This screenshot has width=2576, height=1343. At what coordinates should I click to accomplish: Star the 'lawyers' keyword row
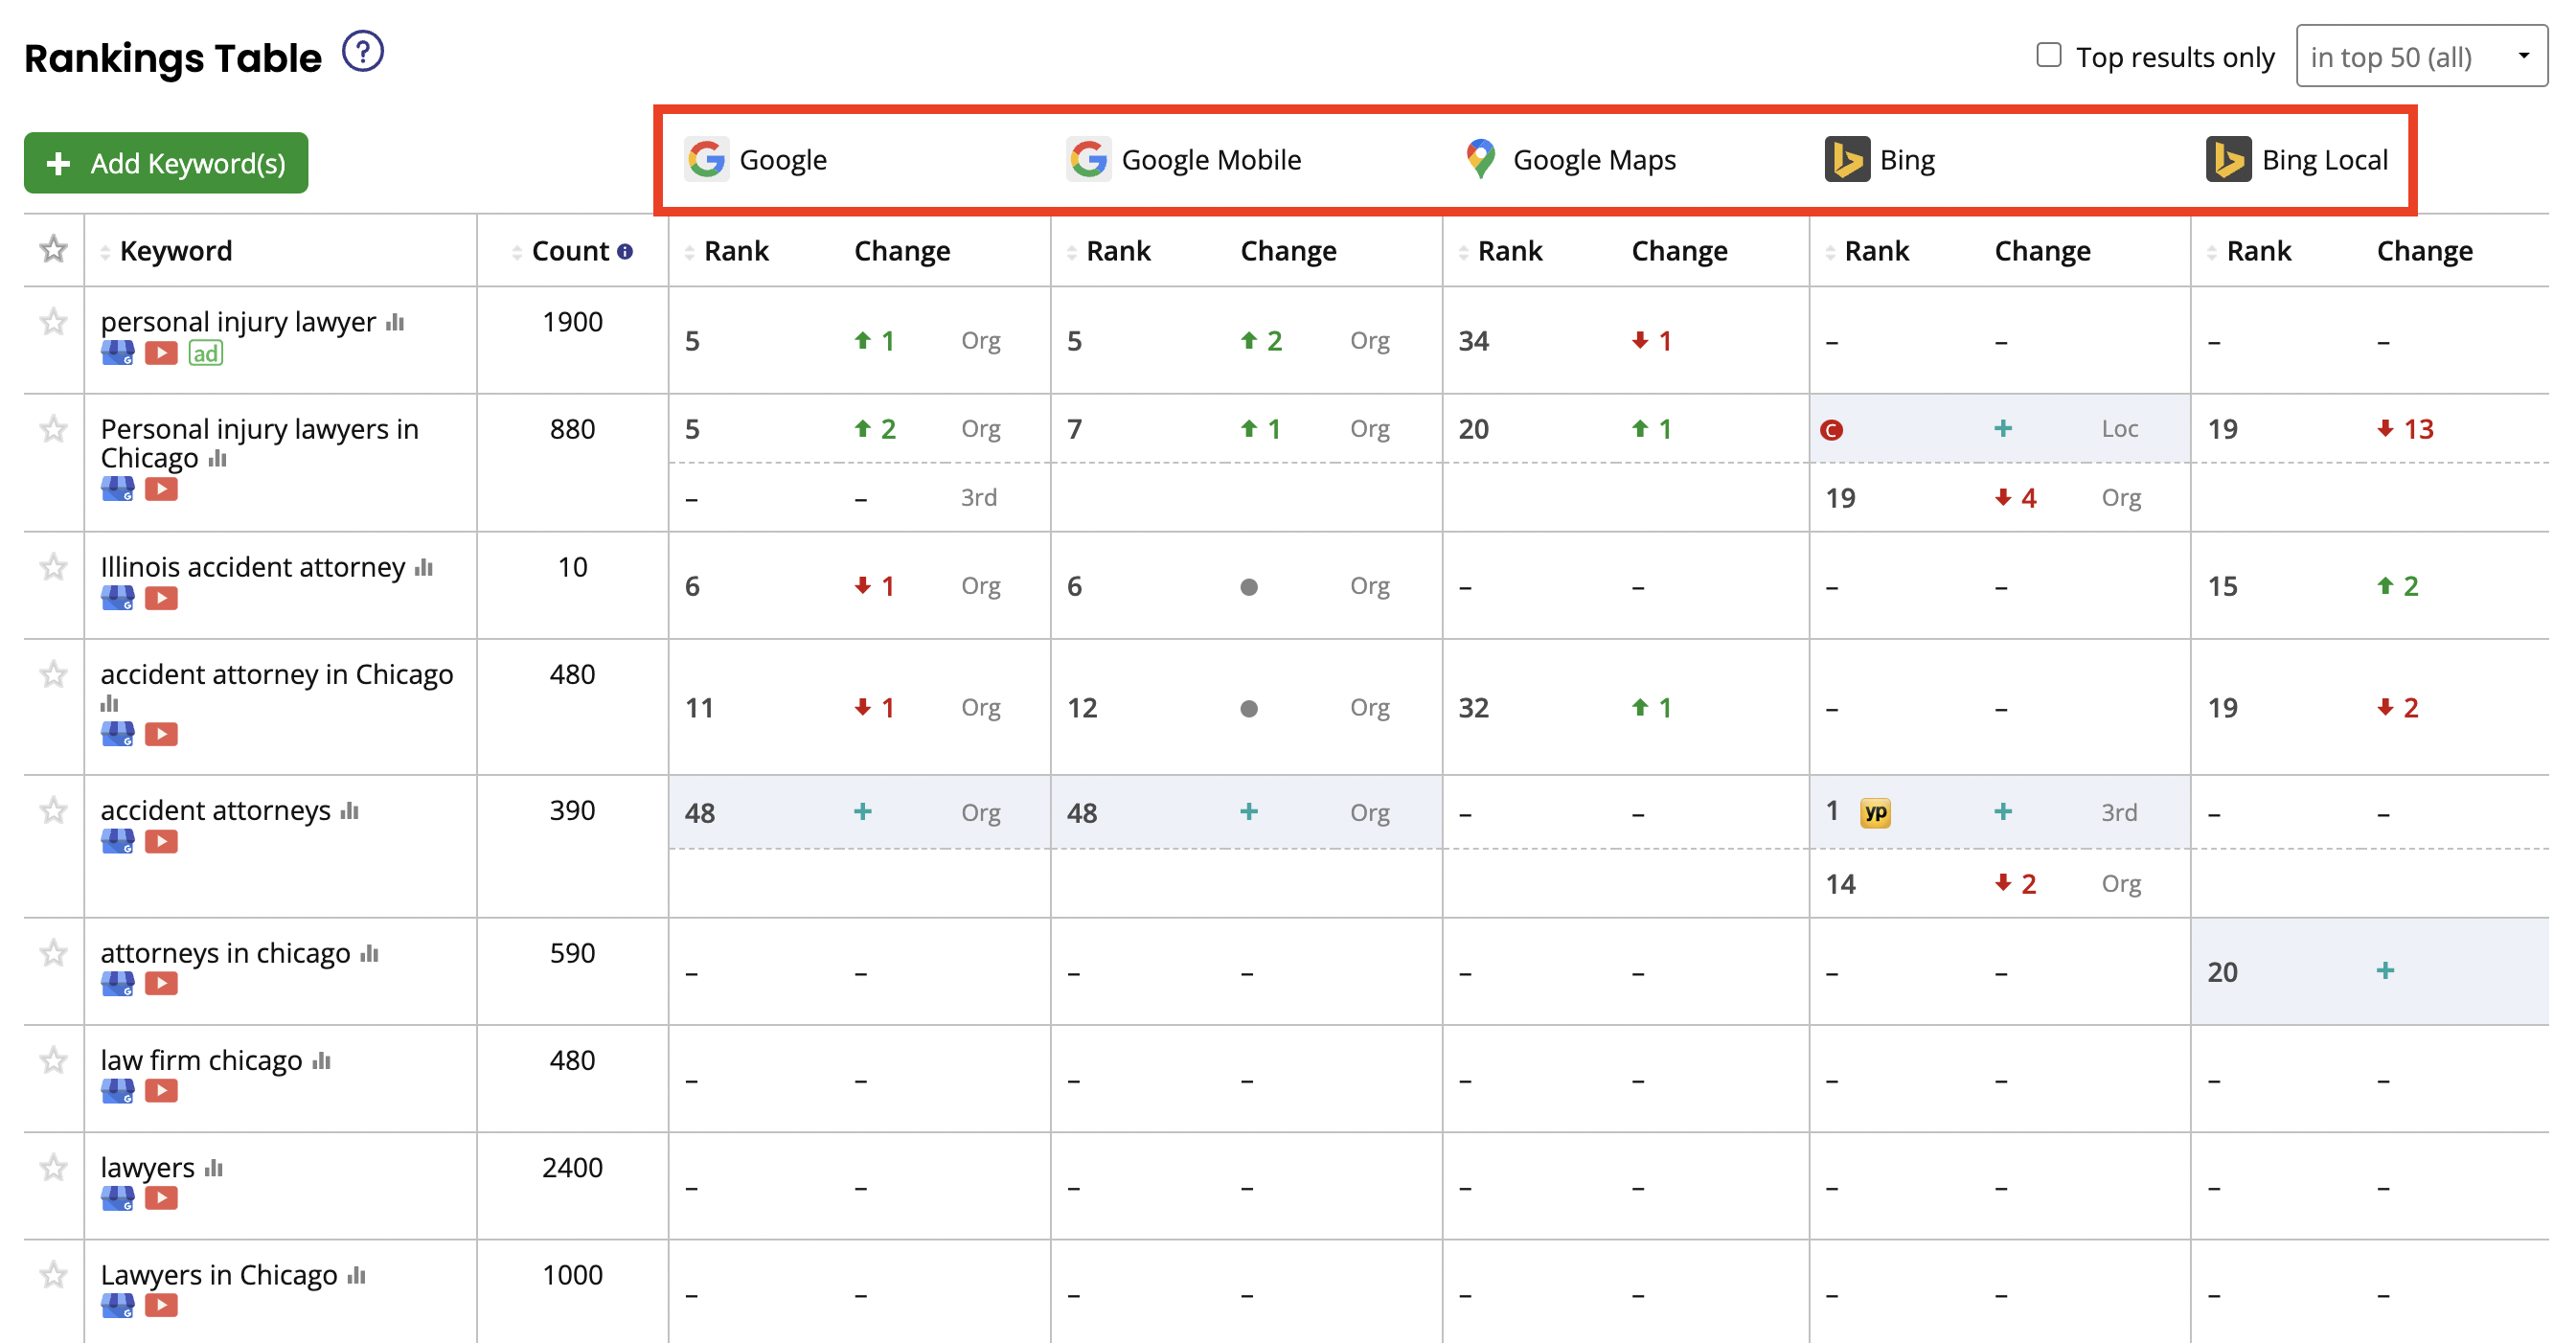54,1167
